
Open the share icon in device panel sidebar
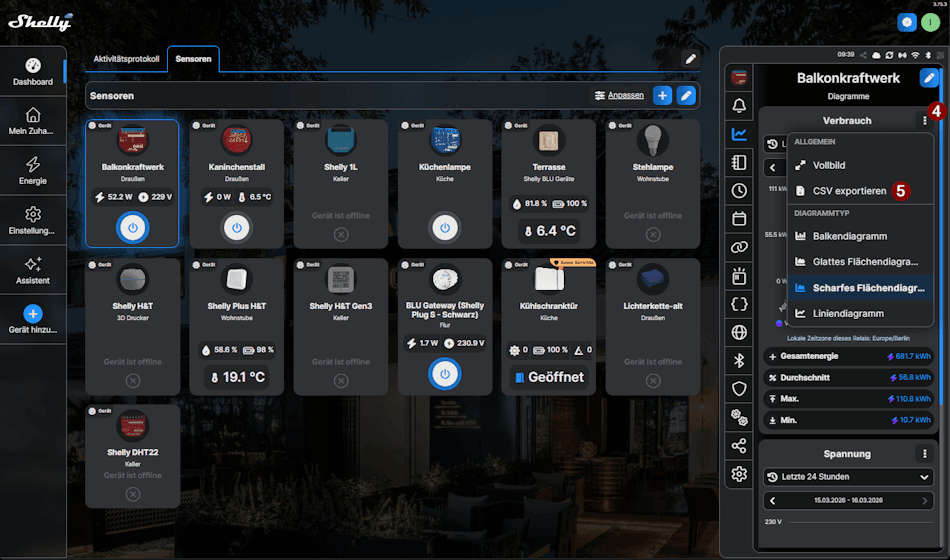[739, 445]
